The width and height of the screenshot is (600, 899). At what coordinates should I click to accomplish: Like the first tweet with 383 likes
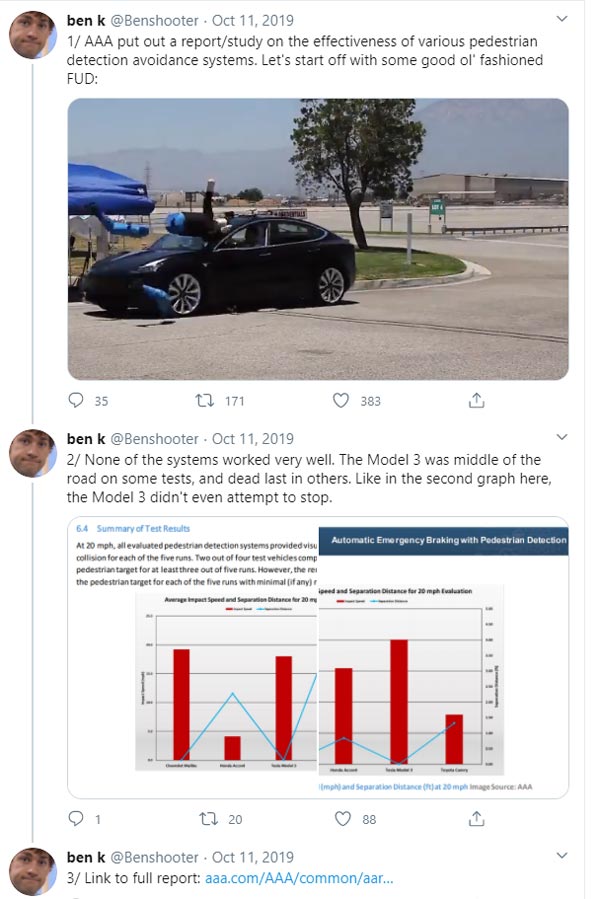click(x=342, y=401)
